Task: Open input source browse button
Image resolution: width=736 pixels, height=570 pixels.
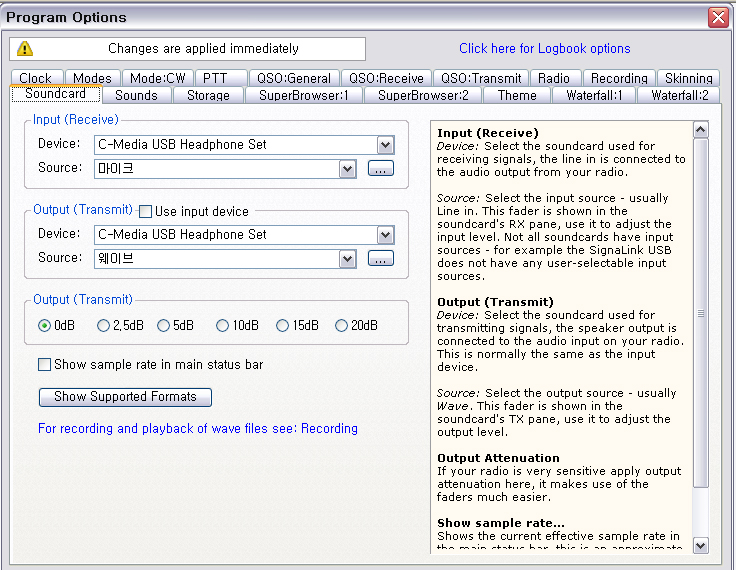Action: click(x=380, y=170)
